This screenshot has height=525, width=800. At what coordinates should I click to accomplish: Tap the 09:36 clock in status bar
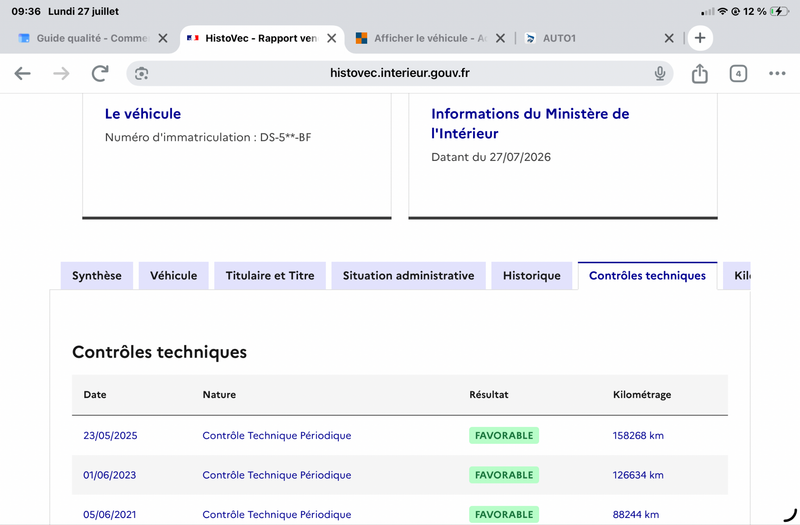click(x=26, y=11)
